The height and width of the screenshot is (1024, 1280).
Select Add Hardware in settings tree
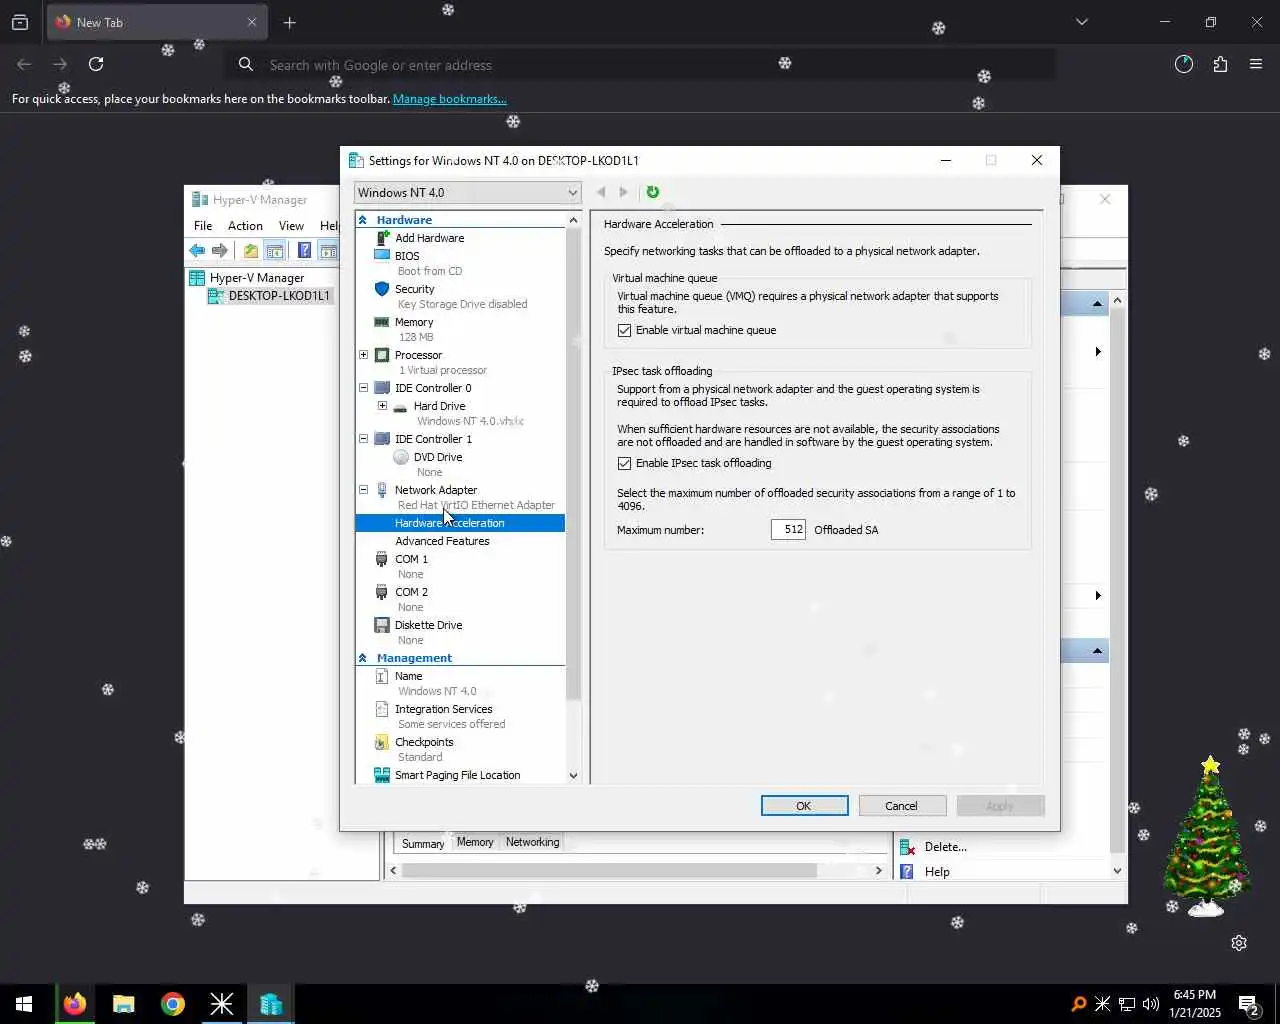pos(429,238)
